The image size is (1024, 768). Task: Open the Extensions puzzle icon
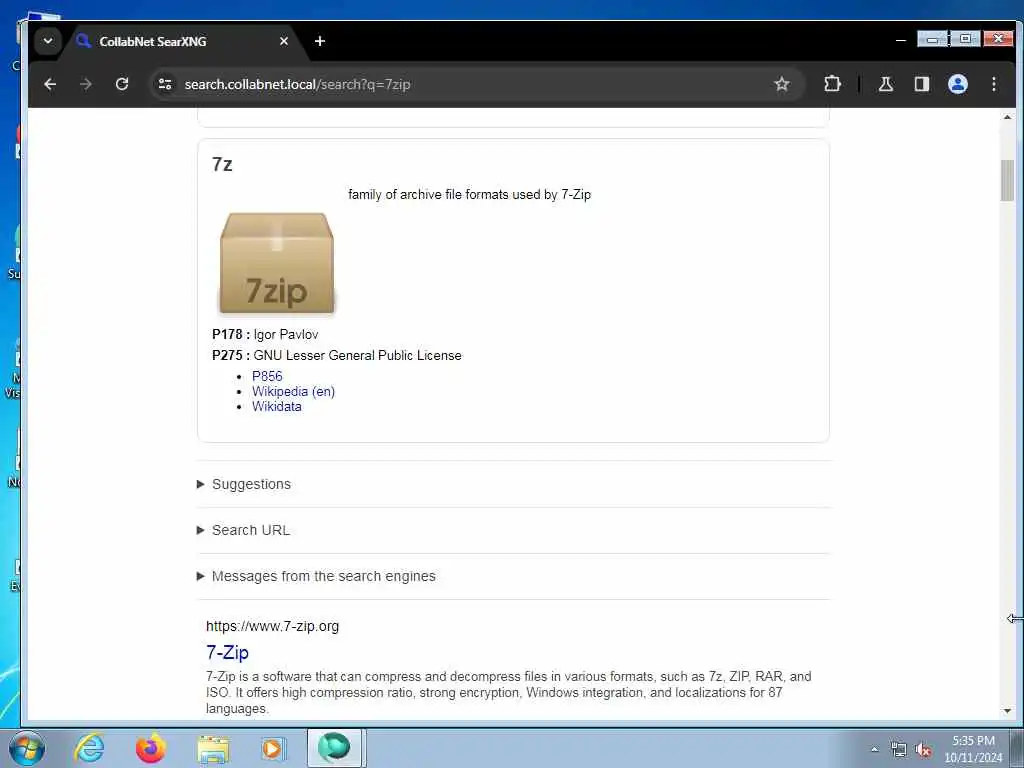click(x=832, y=84)
